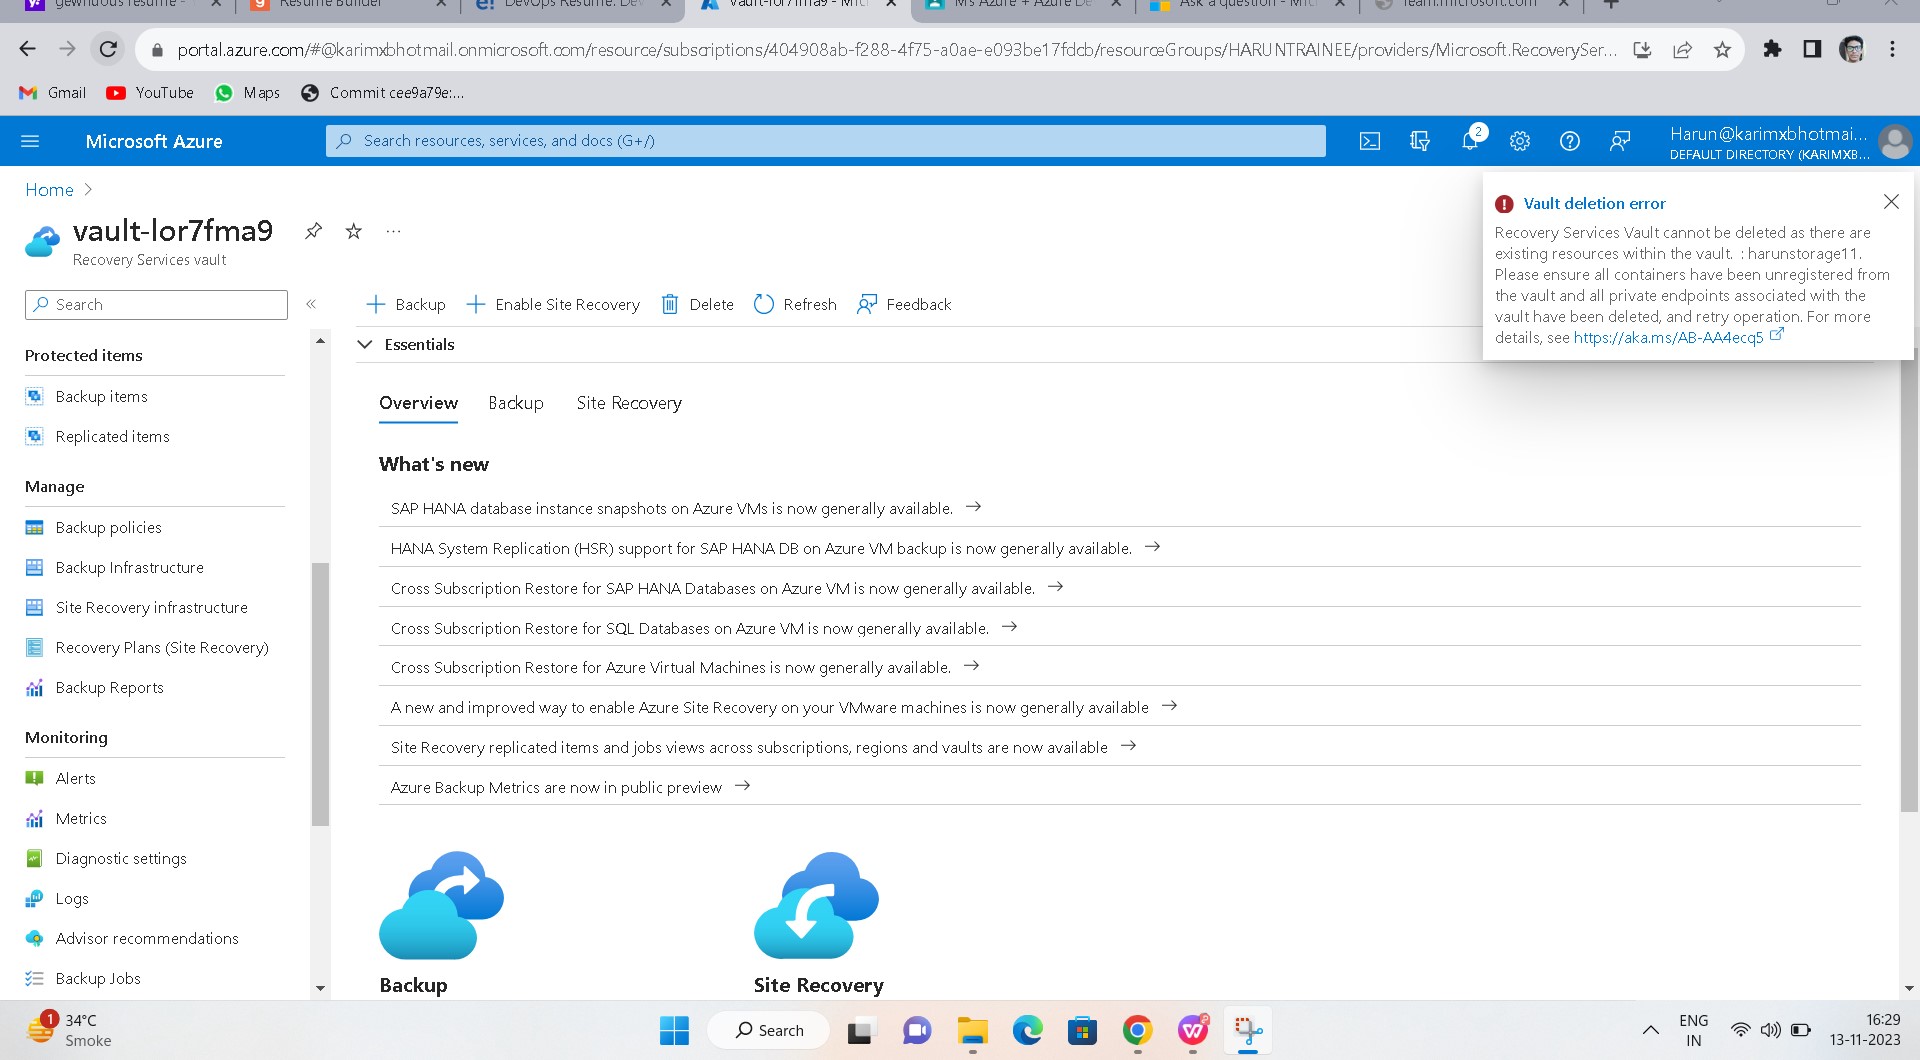Switch to the Site Recovery tab
The image size is (1920, 1060).
pyautogui.click(x=628, y=403)
